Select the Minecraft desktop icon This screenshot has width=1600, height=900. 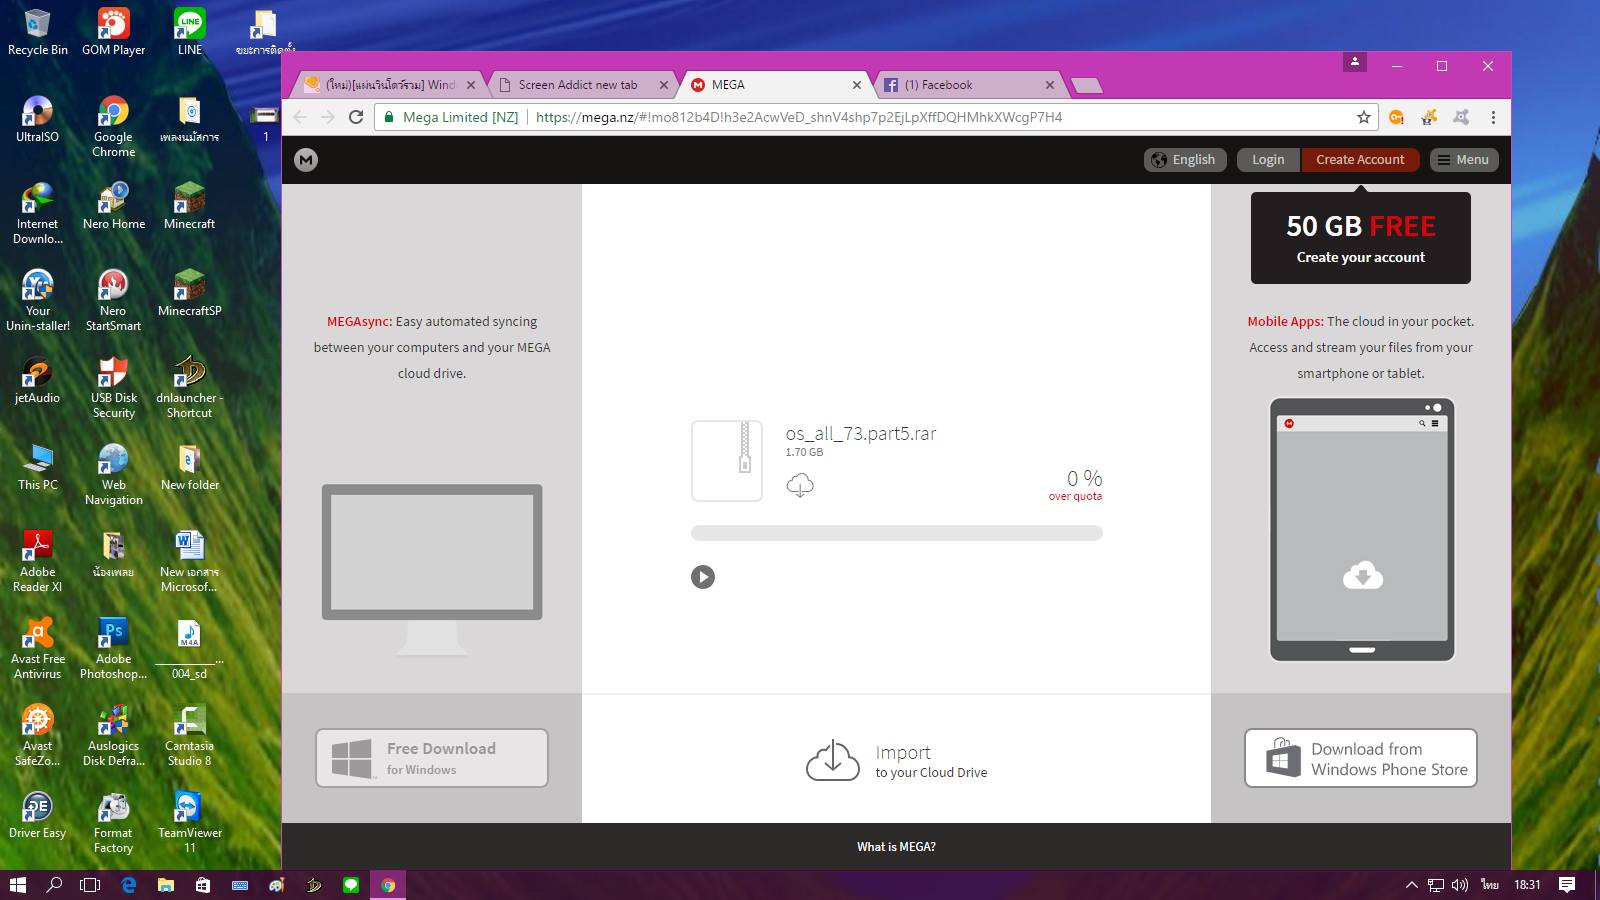coord(189,206)
